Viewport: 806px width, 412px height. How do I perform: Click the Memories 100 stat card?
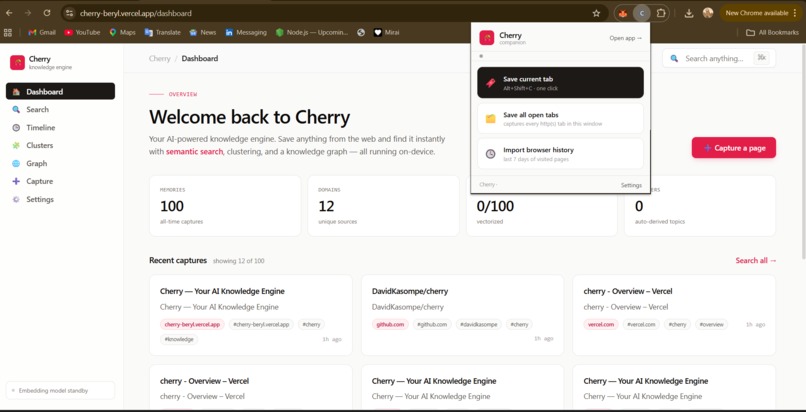(x=225, y=206)
